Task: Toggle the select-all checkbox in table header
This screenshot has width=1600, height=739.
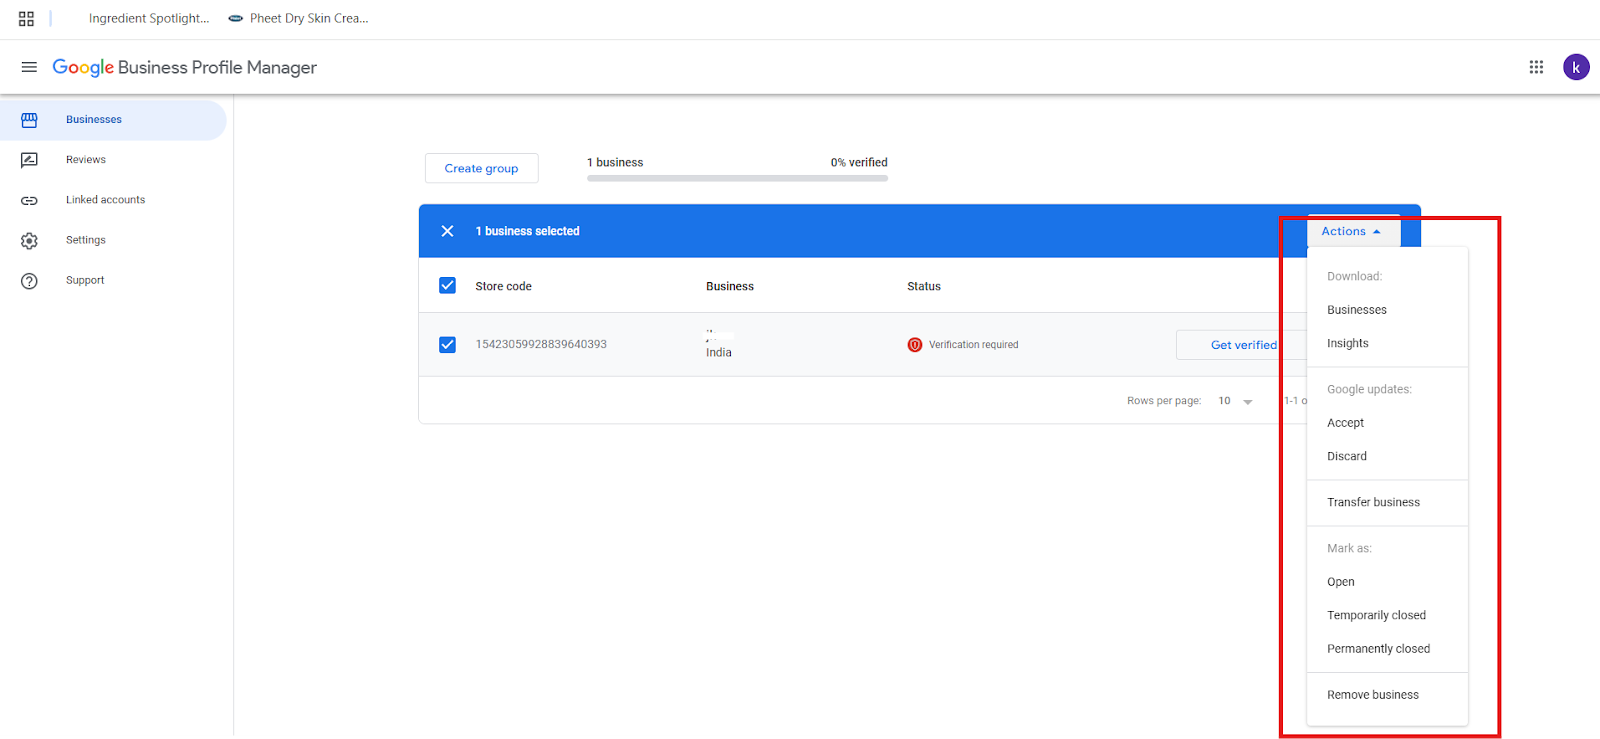Action: point(447,286)
